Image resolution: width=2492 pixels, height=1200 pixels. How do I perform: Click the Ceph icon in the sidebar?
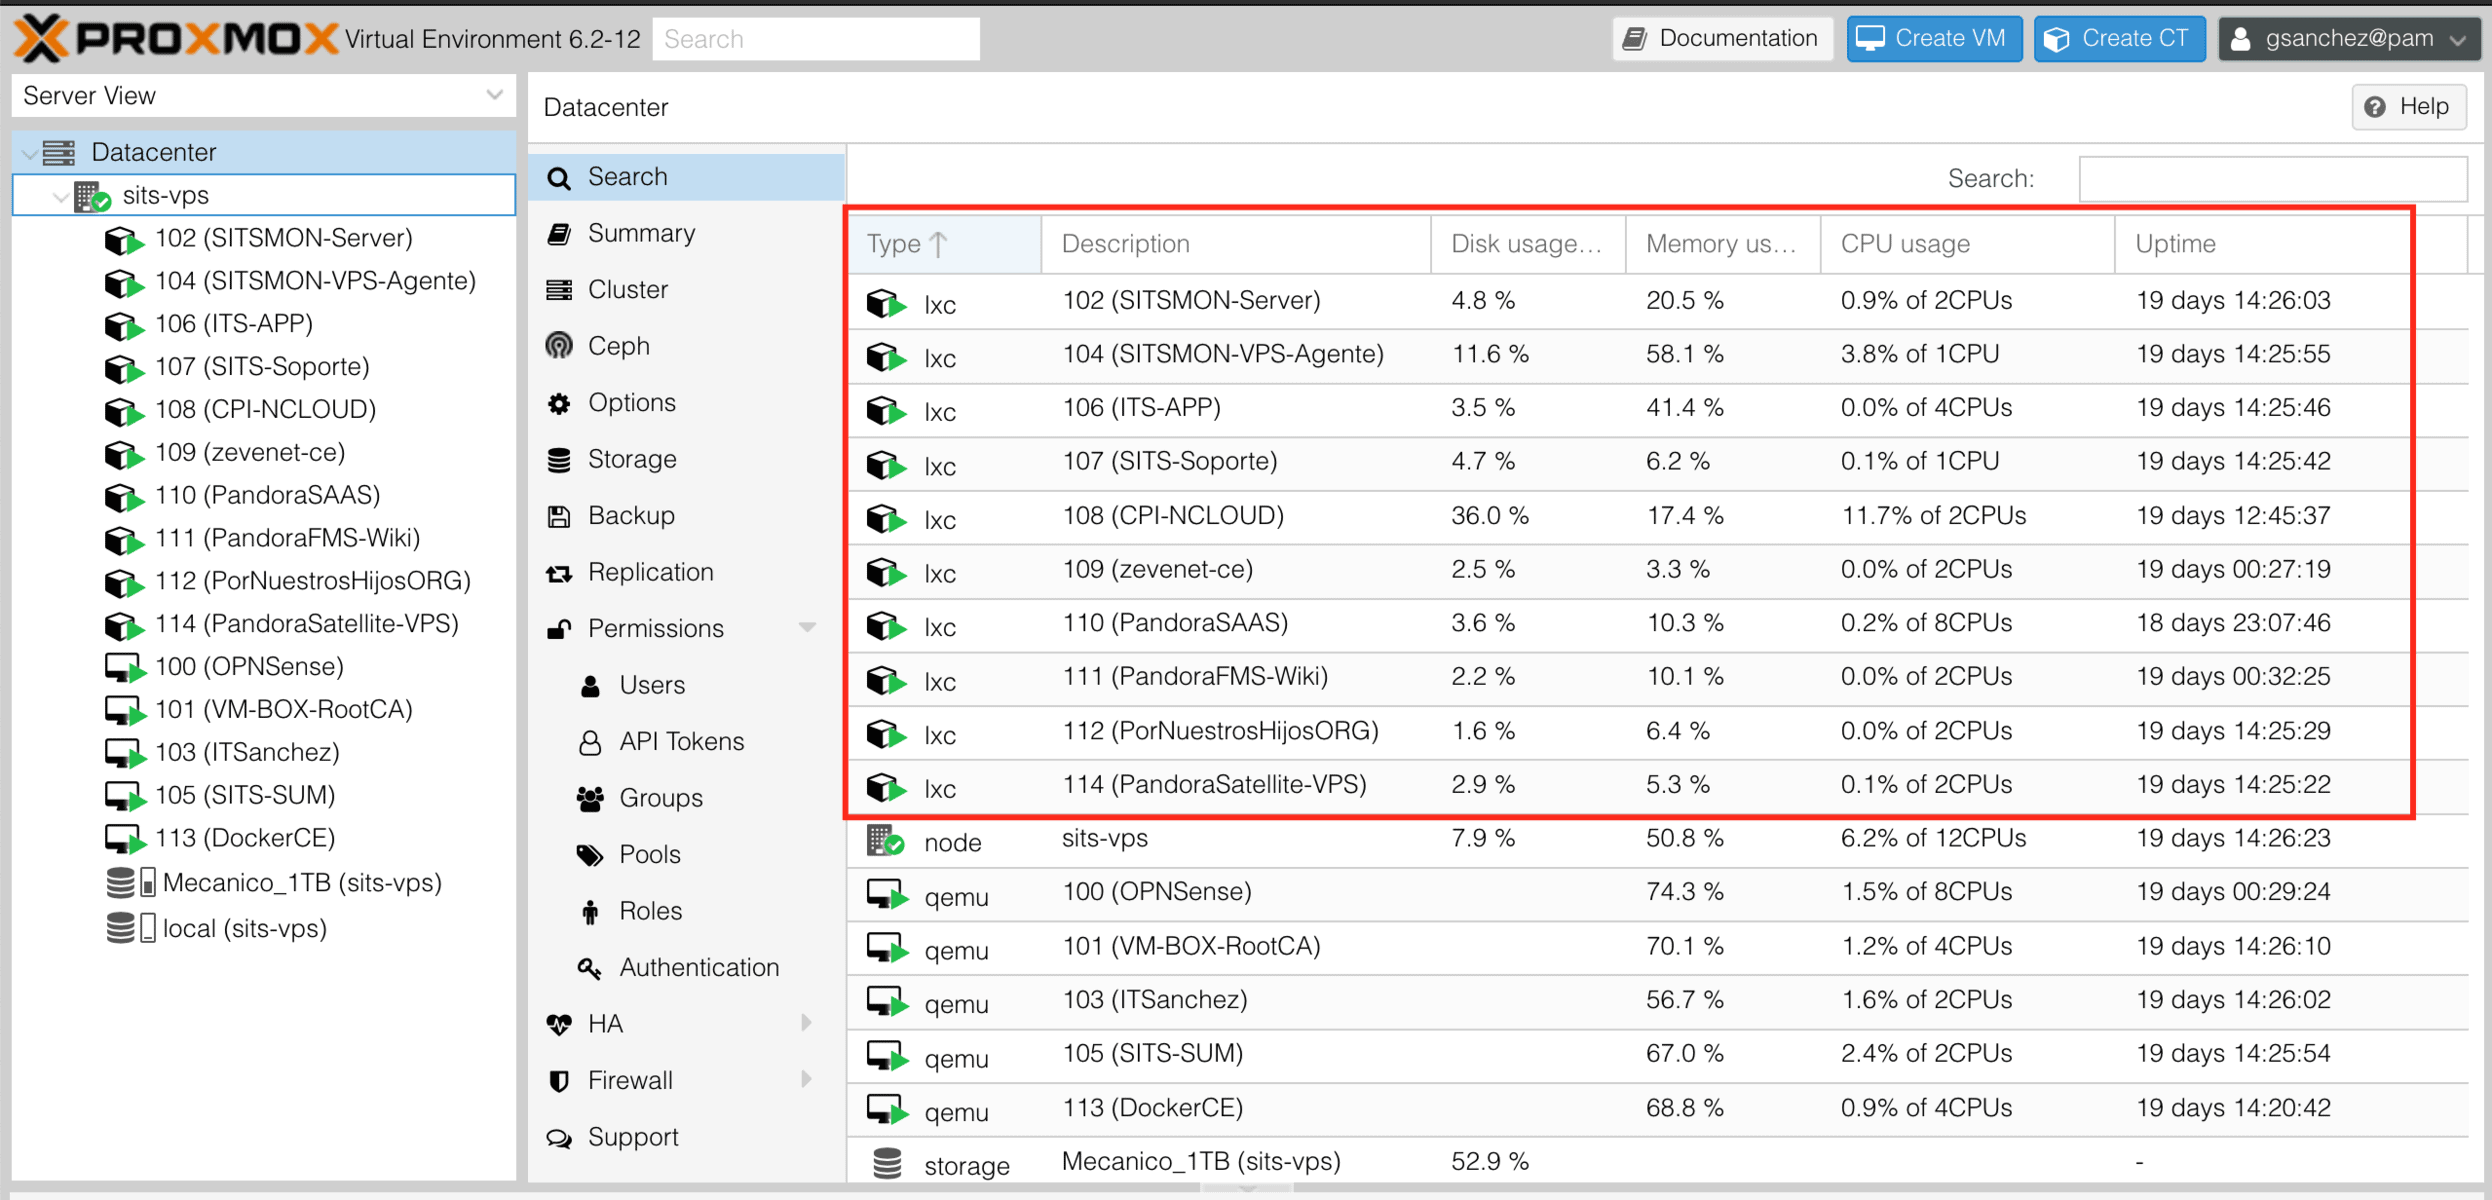(559, 346)
